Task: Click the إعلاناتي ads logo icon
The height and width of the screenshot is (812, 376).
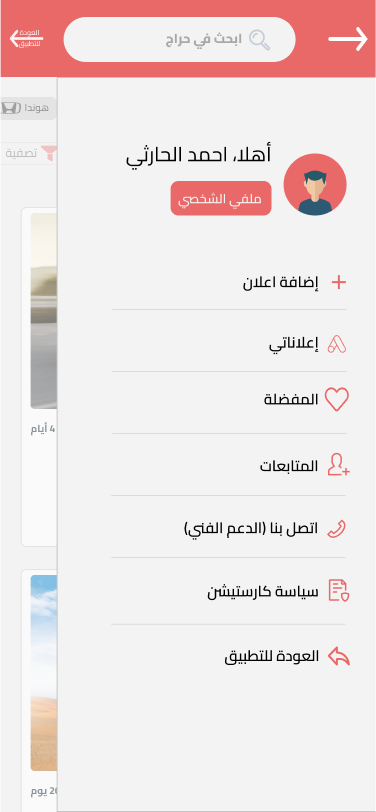Action: click(337, 344)
